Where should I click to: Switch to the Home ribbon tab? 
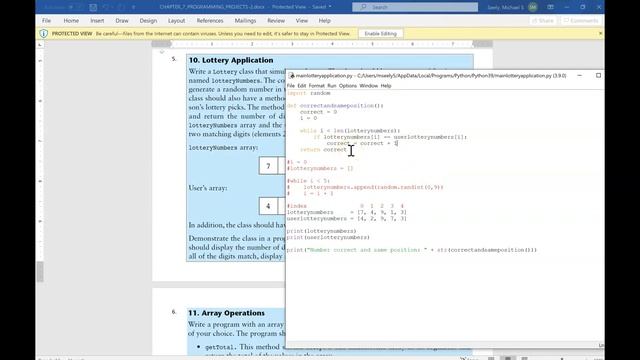point(71,20)
